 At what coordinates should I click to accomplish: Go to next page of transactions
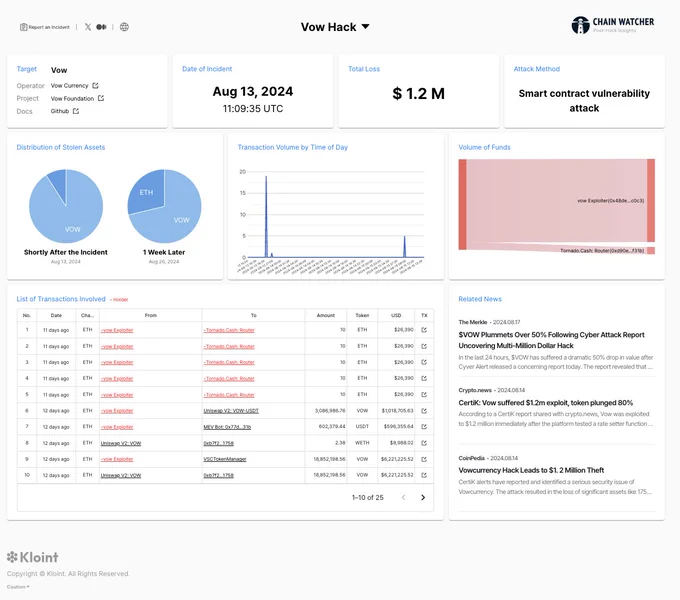coord(423,497)
